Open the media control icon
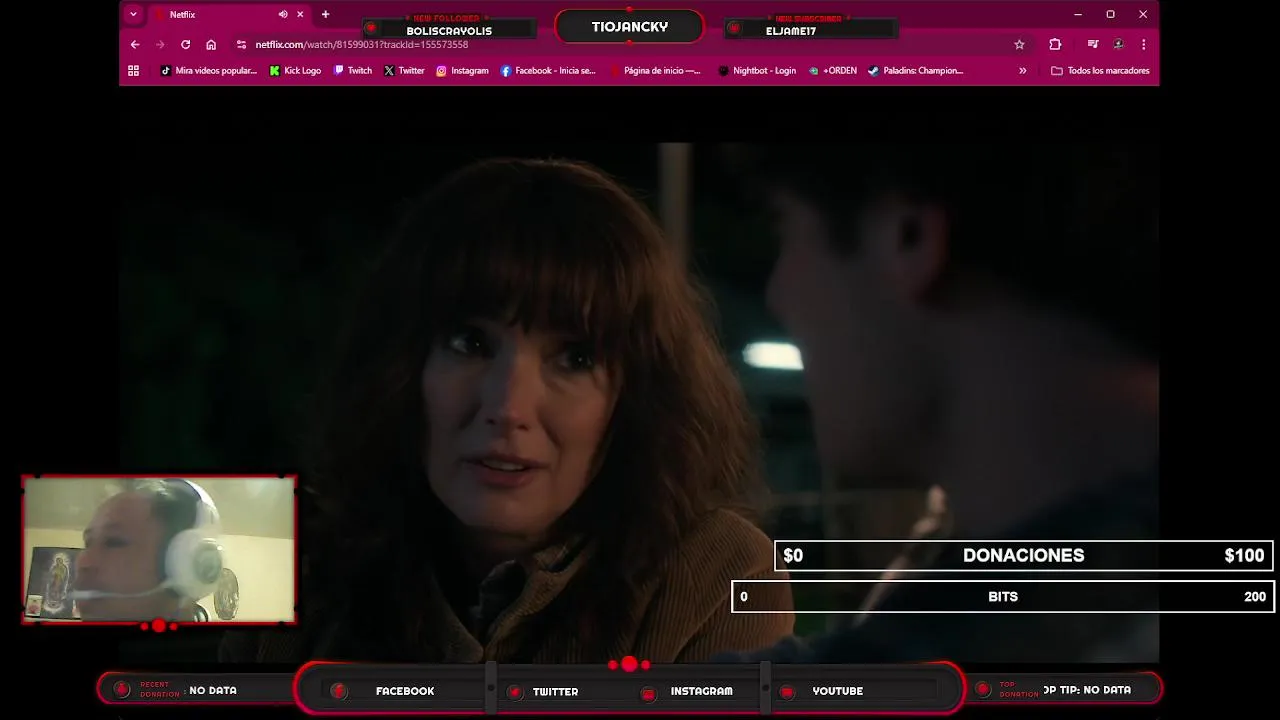The height and width of the screenshot is (720, 1280). (1093, 44)
